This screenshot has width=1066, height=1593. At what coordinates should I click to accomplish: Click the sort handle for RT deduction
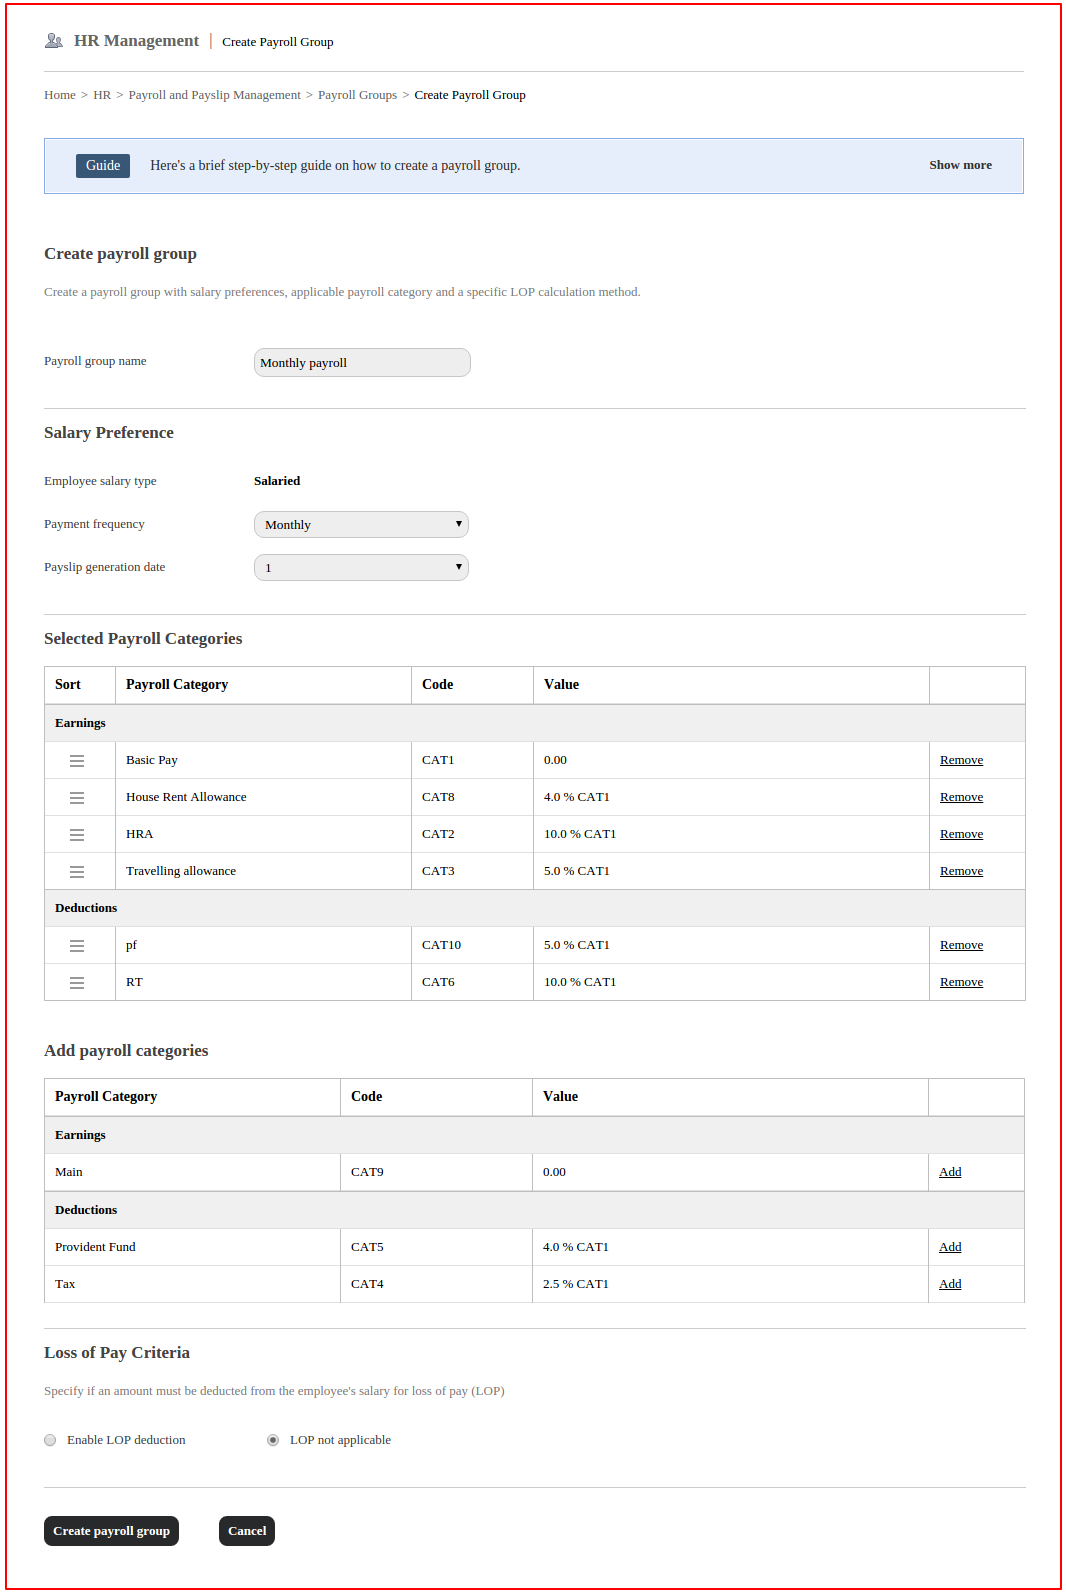pyautogui.click(x=77, y=983)
